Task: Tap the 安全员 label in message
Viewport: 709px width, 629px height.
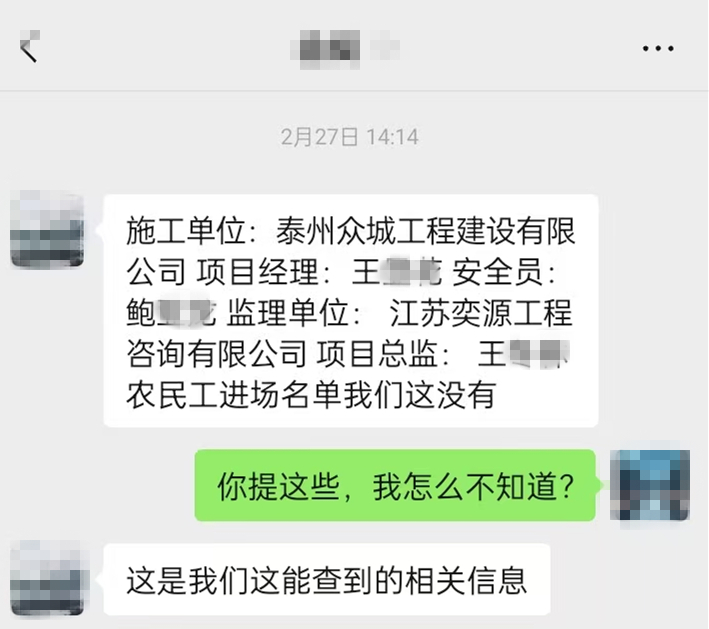Action: click(x=497, y=272)
